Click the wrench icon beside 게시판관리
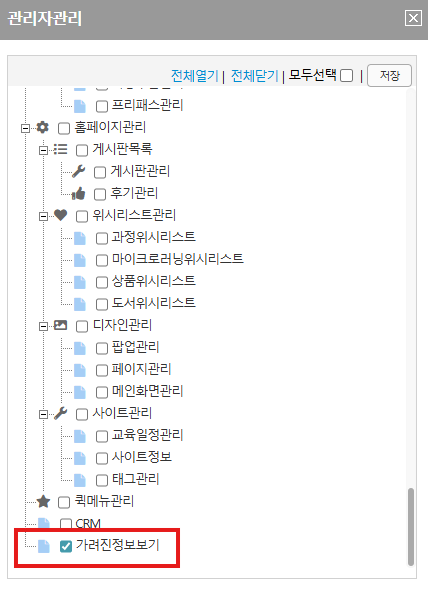Viewport: 428px width, 597px height. [x=79, y=171]
